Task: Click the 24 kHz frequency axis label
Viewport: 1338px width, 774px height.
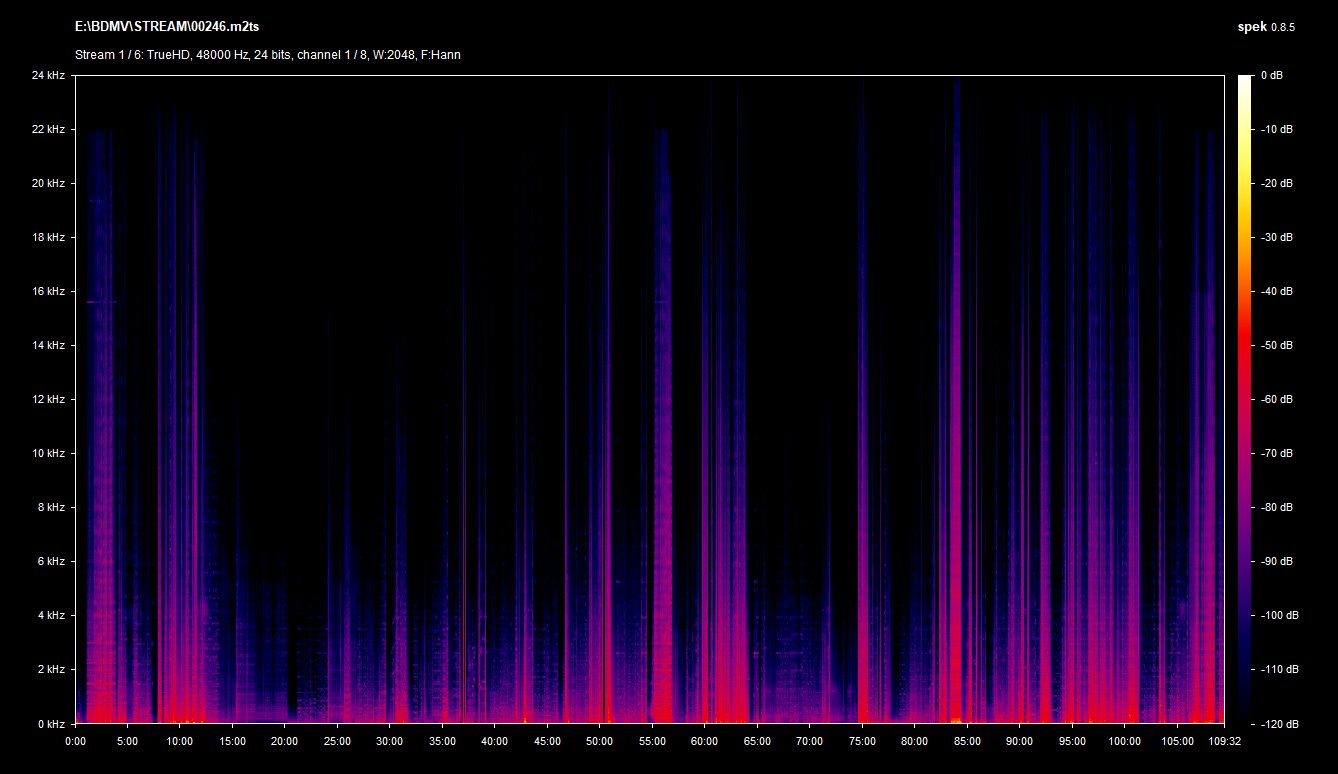Action: [48, 76]
